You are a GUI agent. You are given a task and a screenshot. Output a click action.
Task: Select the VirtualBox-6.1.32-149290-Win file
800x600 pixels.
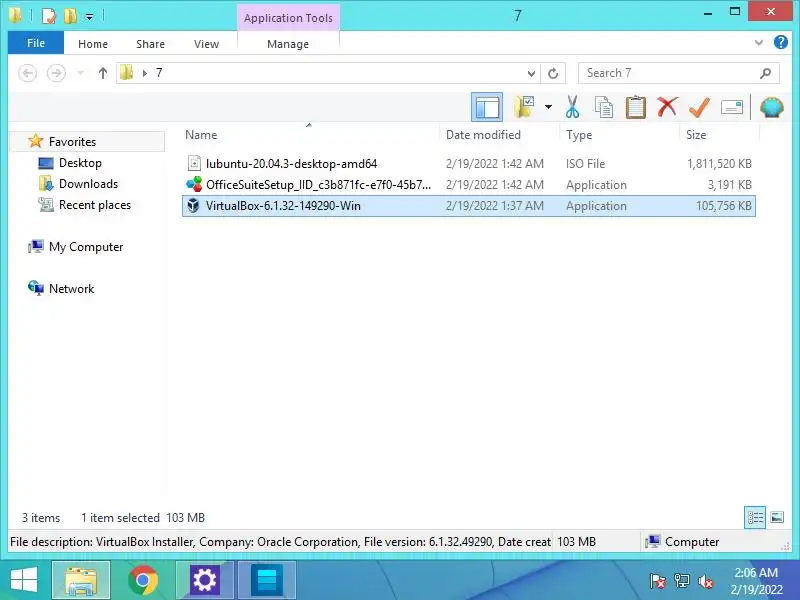pos(468,206)
